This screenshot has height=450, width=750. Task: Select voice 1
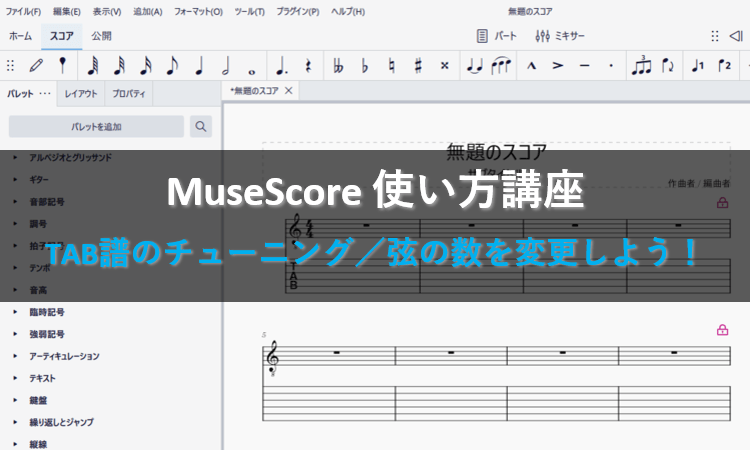(698, 66)
